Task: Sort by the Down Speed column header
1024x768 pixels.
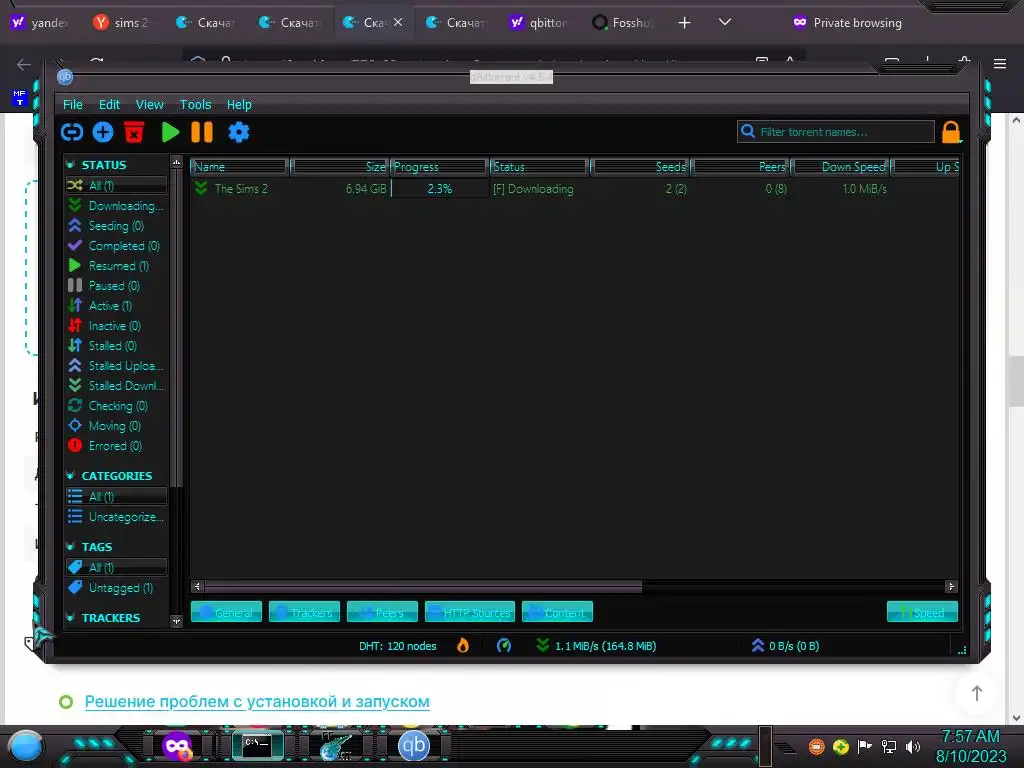Action: click(840, 167)
